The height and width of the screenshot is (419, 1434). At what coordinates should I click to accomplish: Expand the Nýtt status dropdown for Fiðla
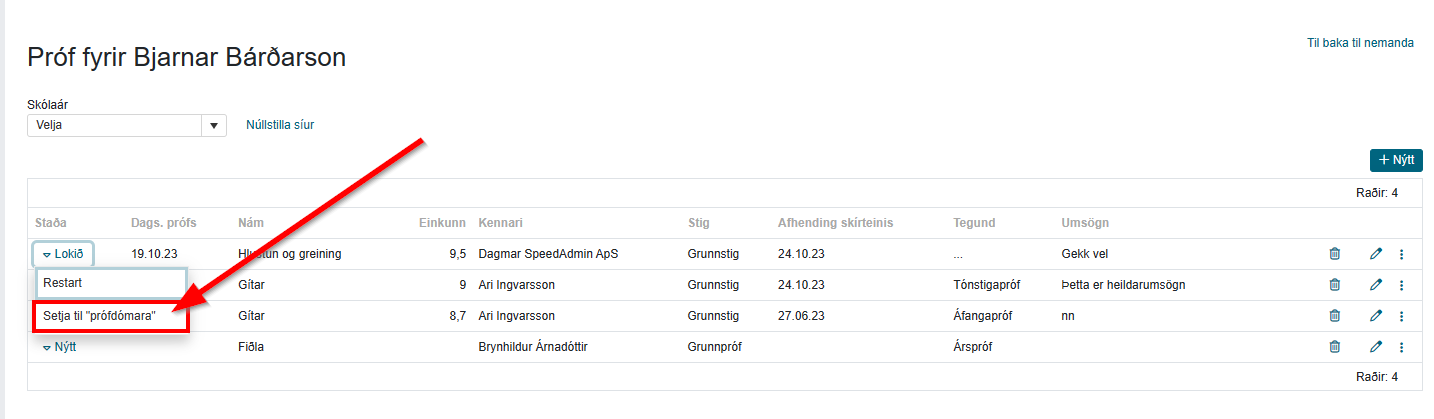coord(59,347)
